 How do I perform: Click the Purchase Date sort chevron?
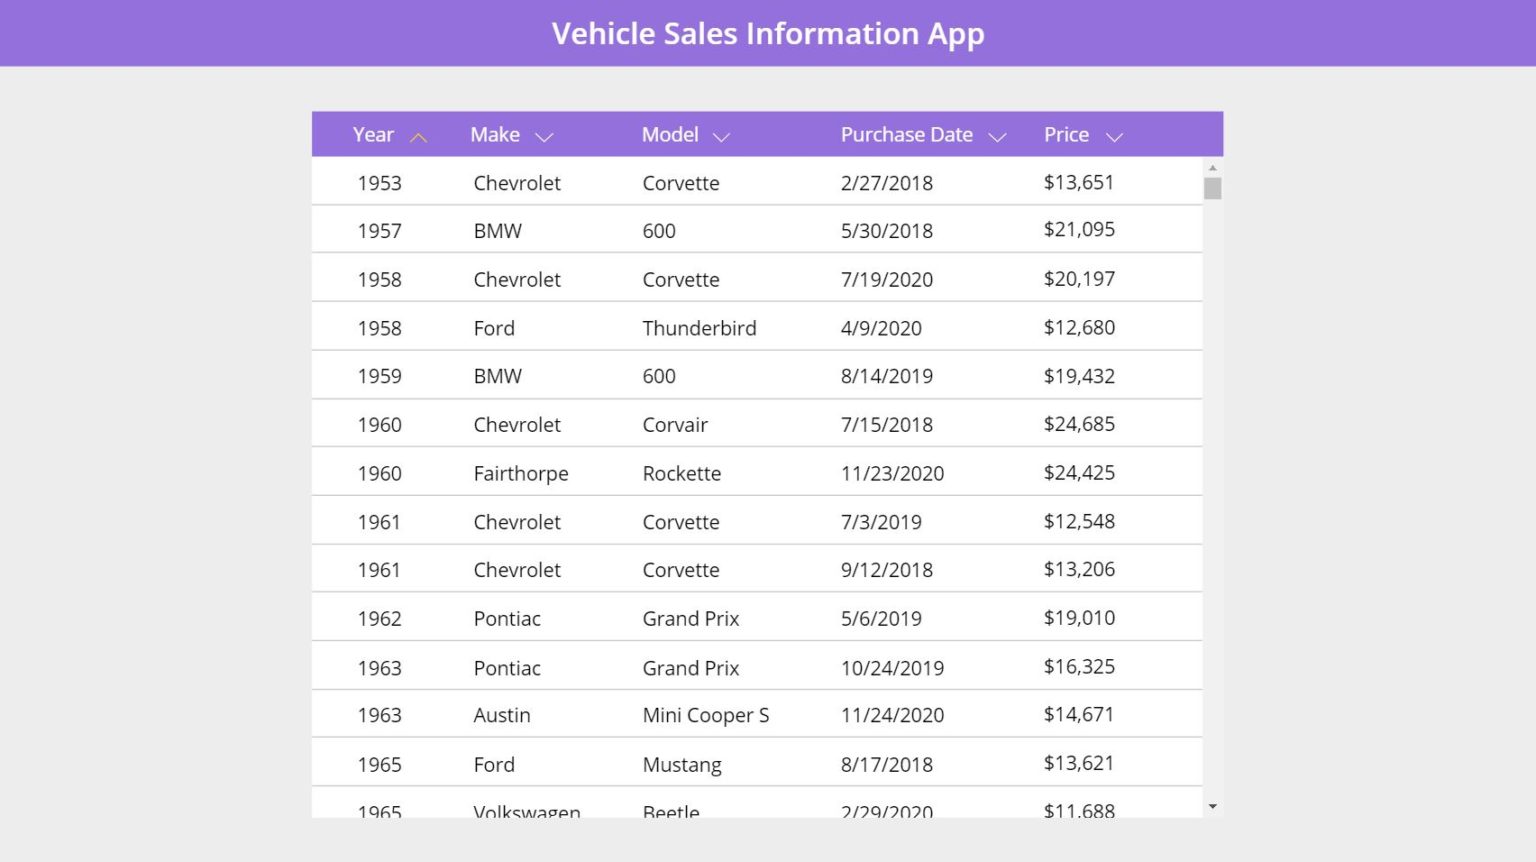click(x=997, y=137)
